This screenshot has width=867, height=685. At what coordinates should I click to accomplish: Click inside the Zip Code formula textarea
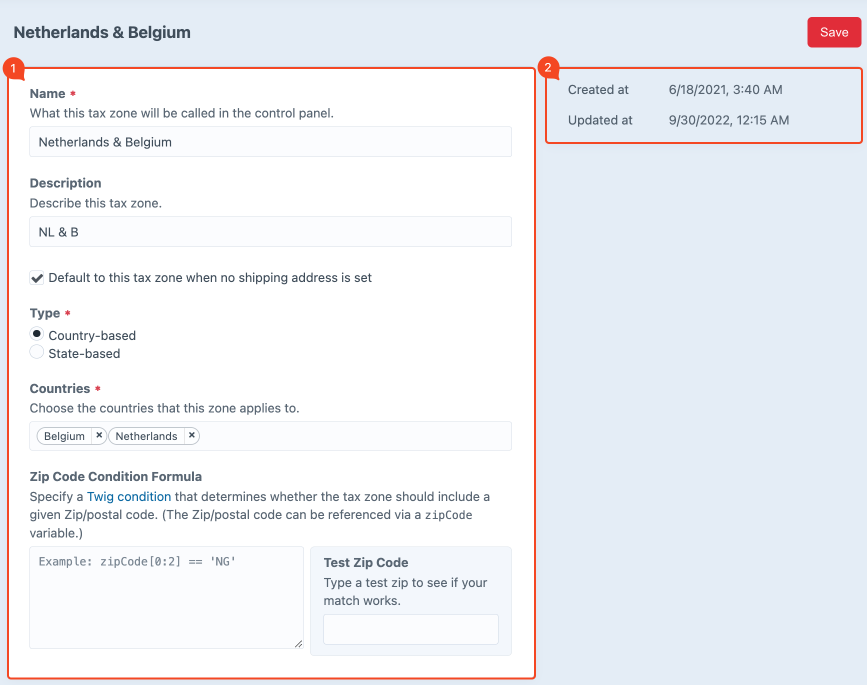(166, 598)
